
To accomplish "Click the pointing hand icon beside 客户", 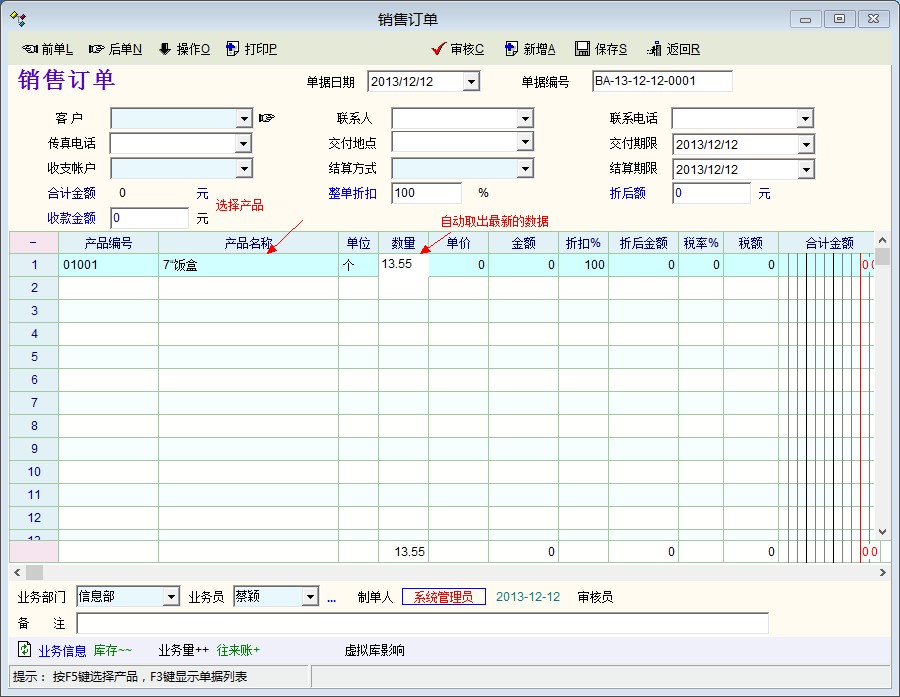I will coord(266,118).
